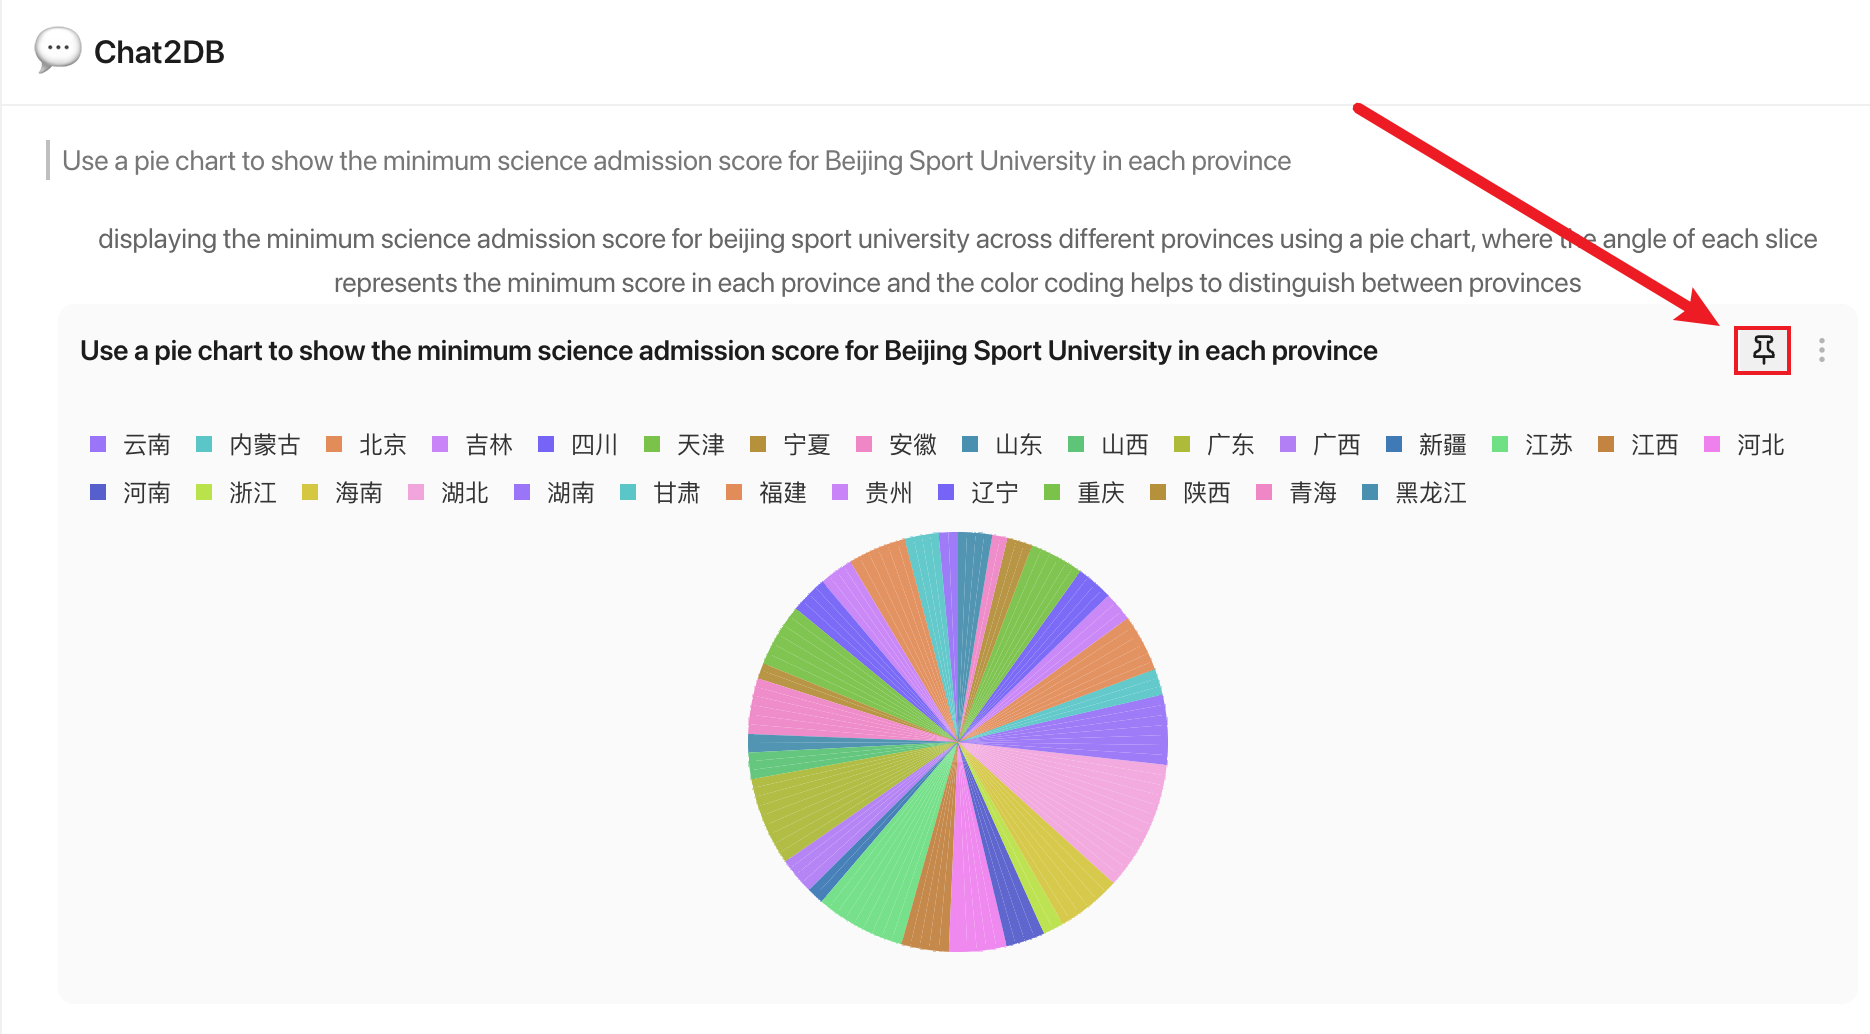The height and width of the screenshot is (1034, 1870).
Task: Toggle the 黑龙江 legend item
Action: click(x=1414, y=492)
